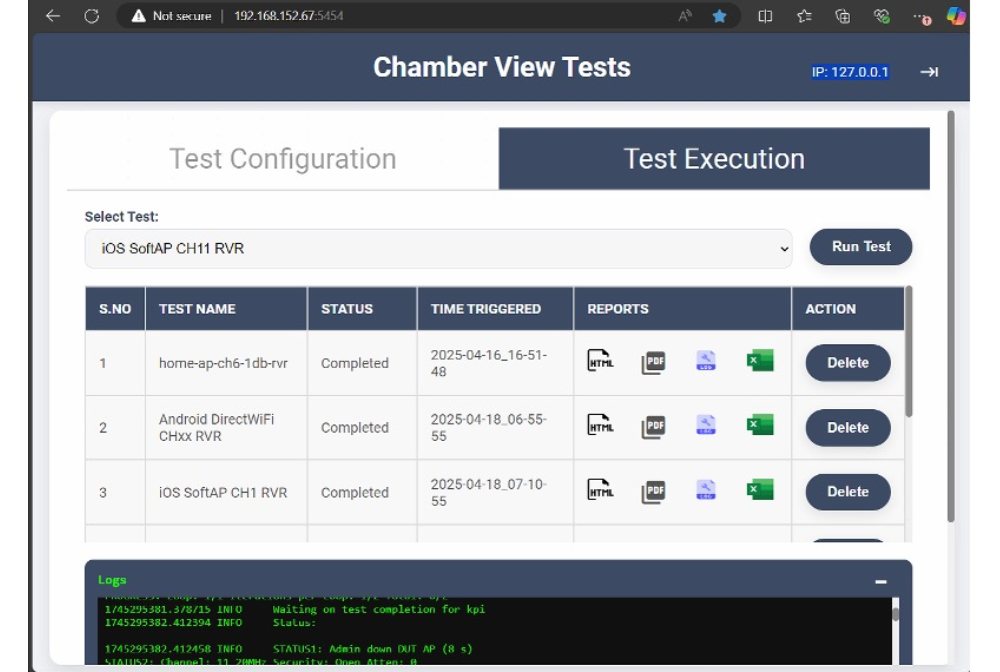
Task: Download Excel report for home-ap-ch6-1db-rvr
Action: [760, 361]
